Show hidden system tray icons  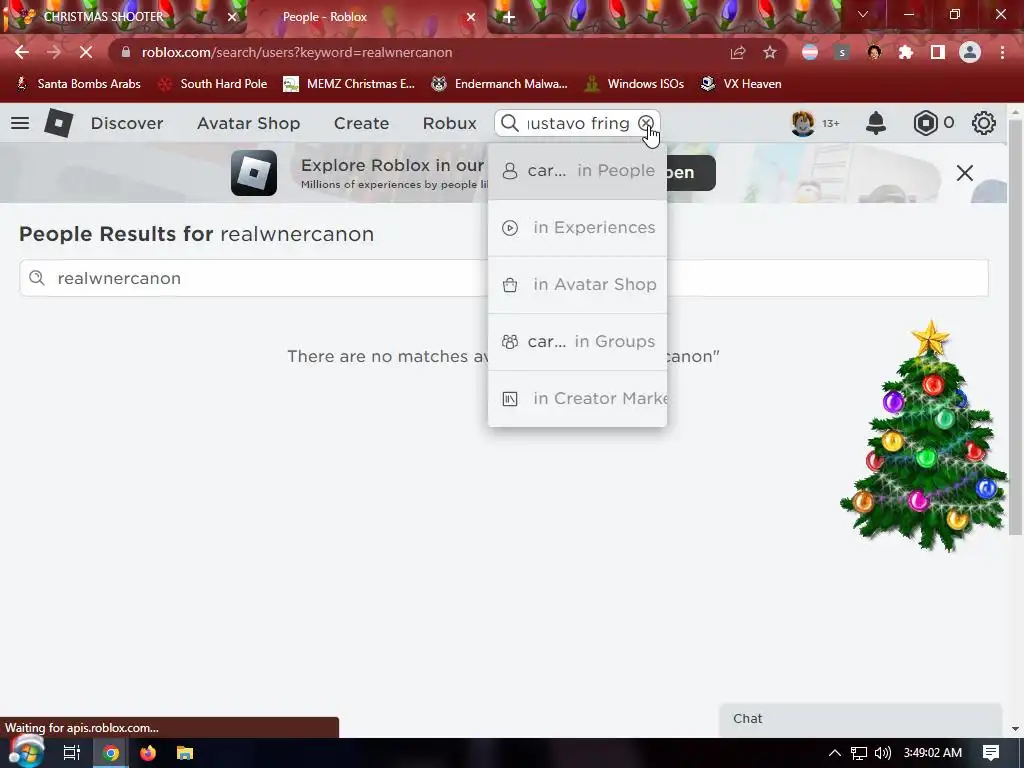click(835, 753)
